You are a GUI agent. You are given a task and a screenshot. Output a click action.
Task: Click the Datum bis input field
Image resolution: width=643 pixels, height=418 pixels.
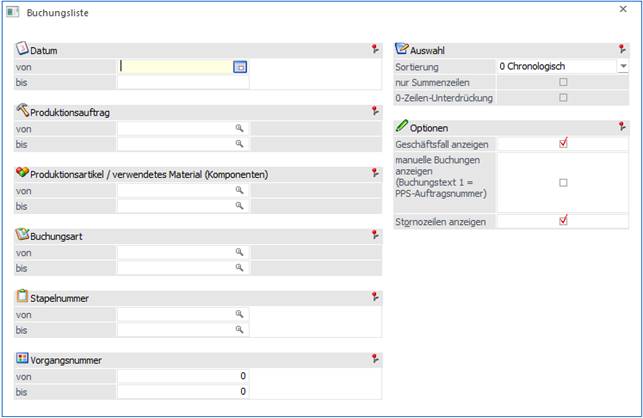pyautogui.click(x=182, y=82)
